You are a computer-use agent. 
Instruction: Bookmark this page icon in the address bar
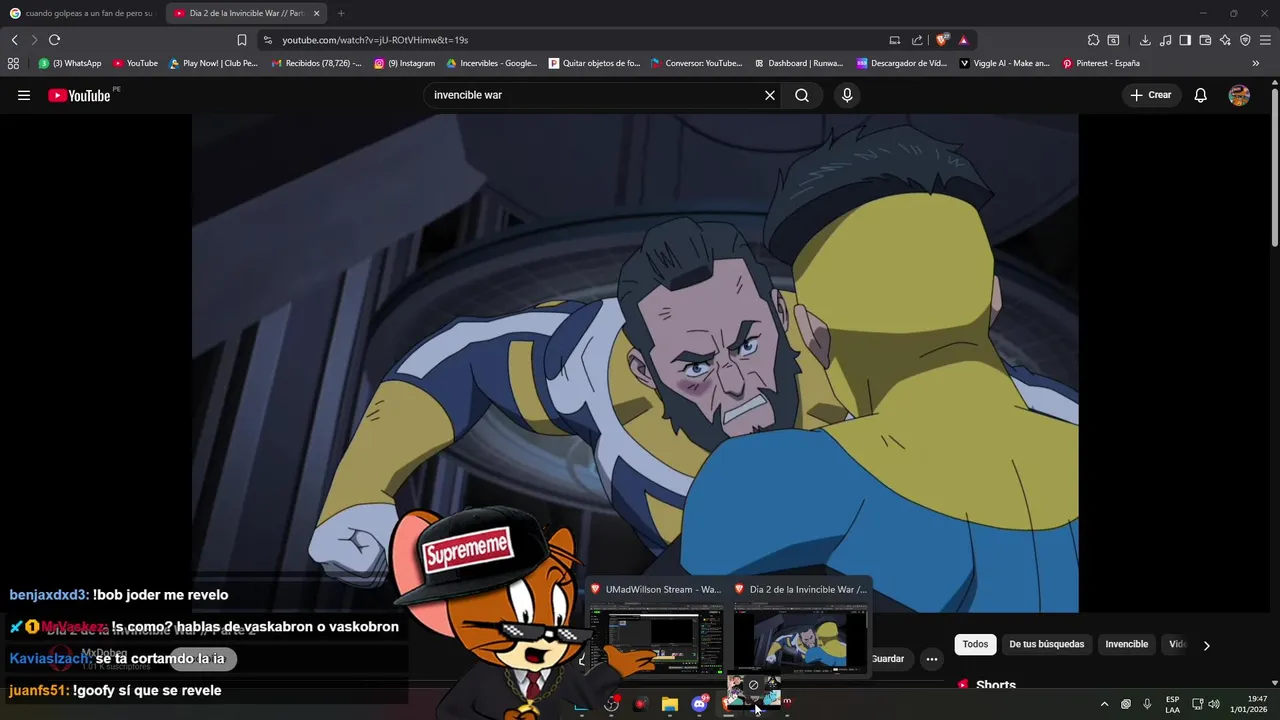pyautogui.click(x=241, y=40)
